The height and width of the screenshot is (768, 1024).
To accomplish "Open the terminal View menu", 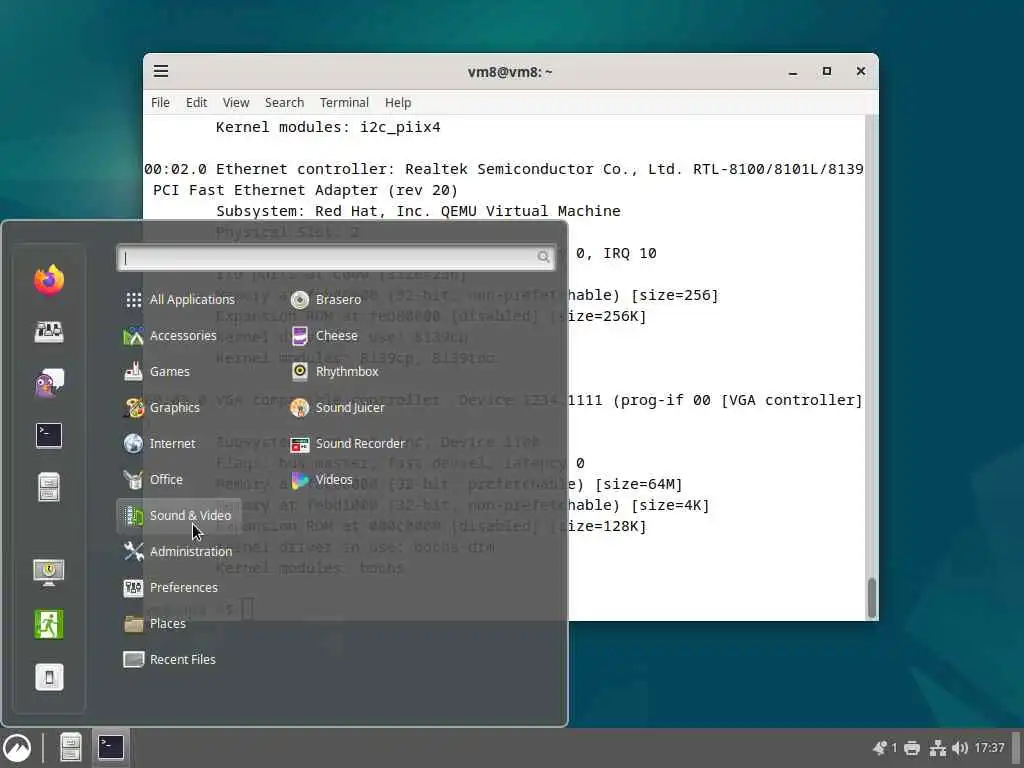I will [x=236, y=103].
